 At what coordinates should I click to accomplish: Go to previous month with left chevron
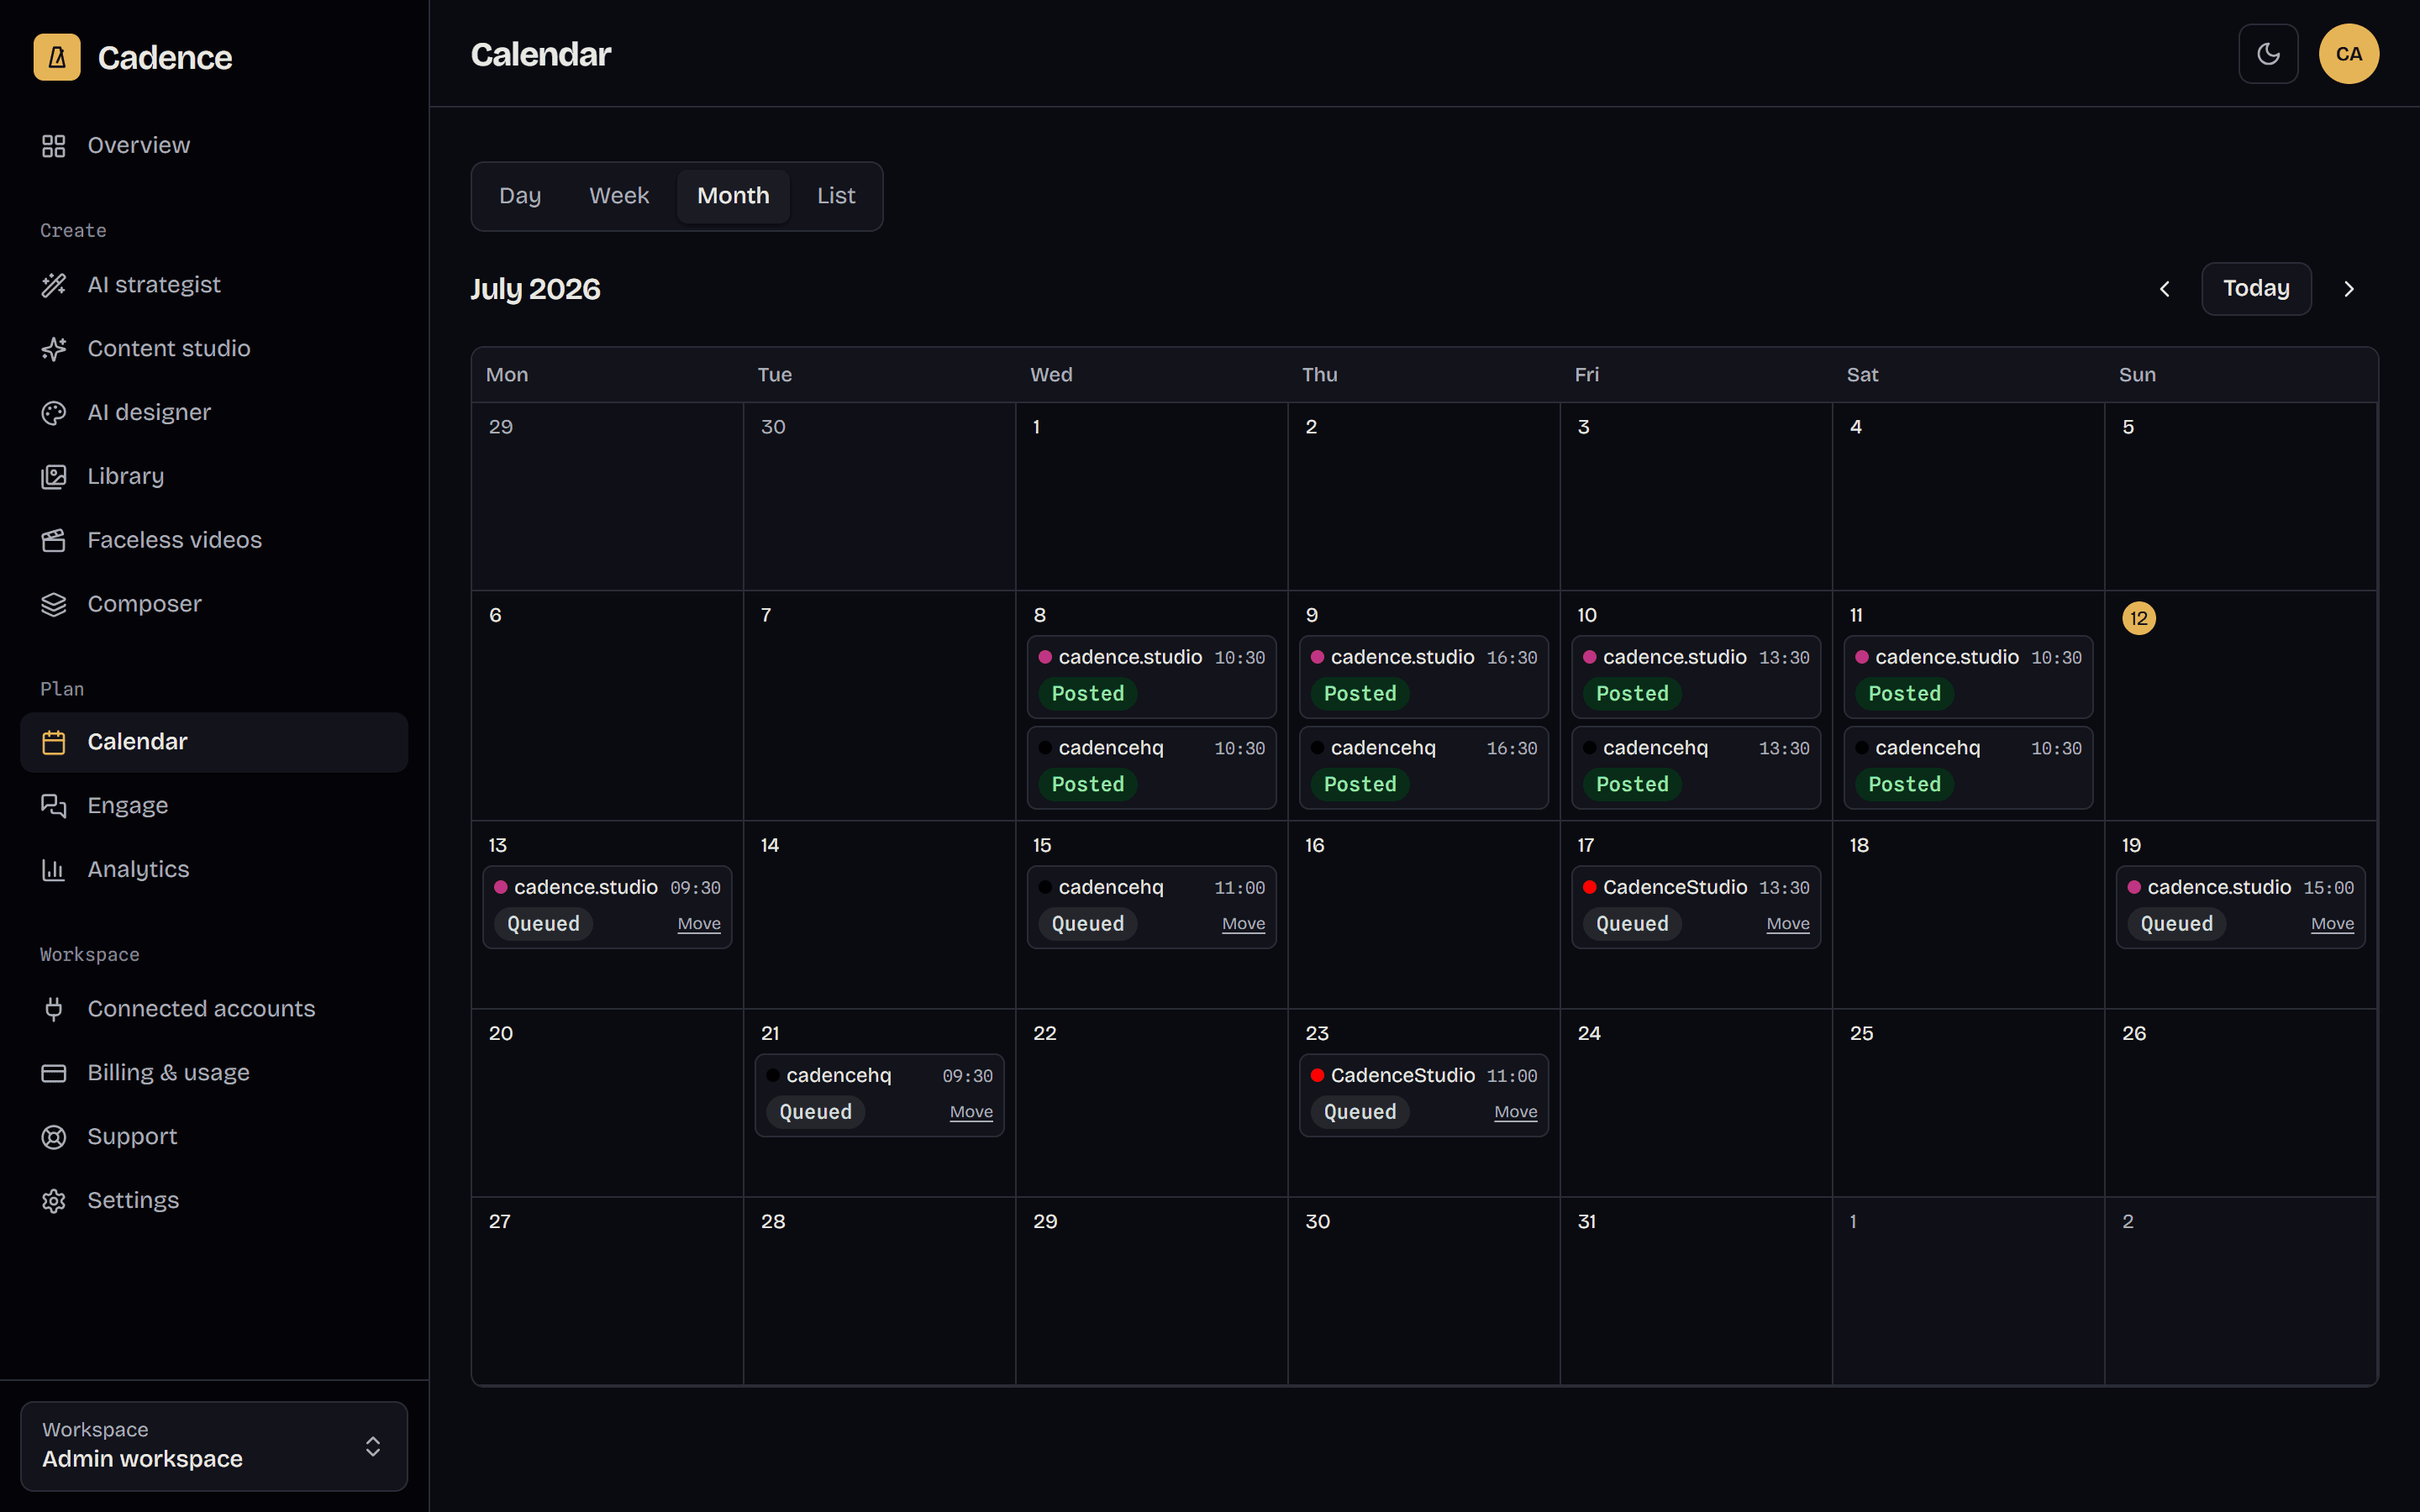coord(2165,289)
